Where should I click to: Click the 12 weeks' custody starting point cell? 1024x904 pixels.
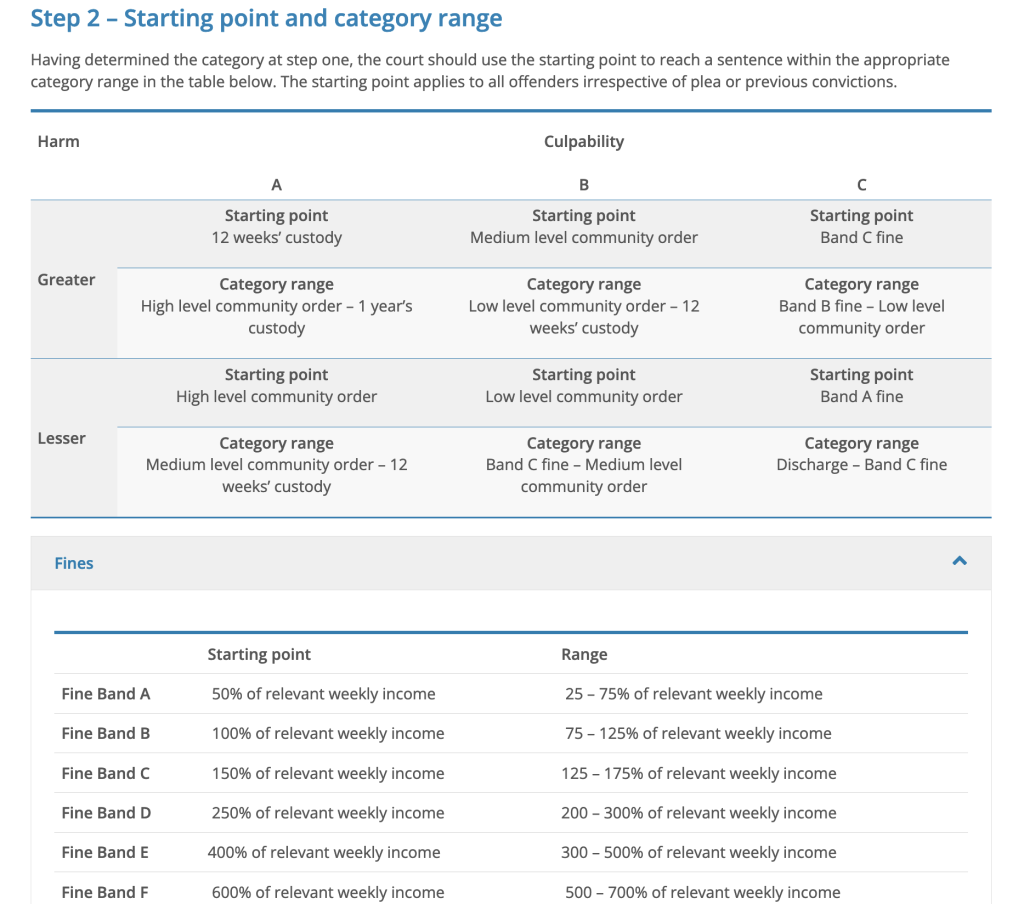point(276,237)
